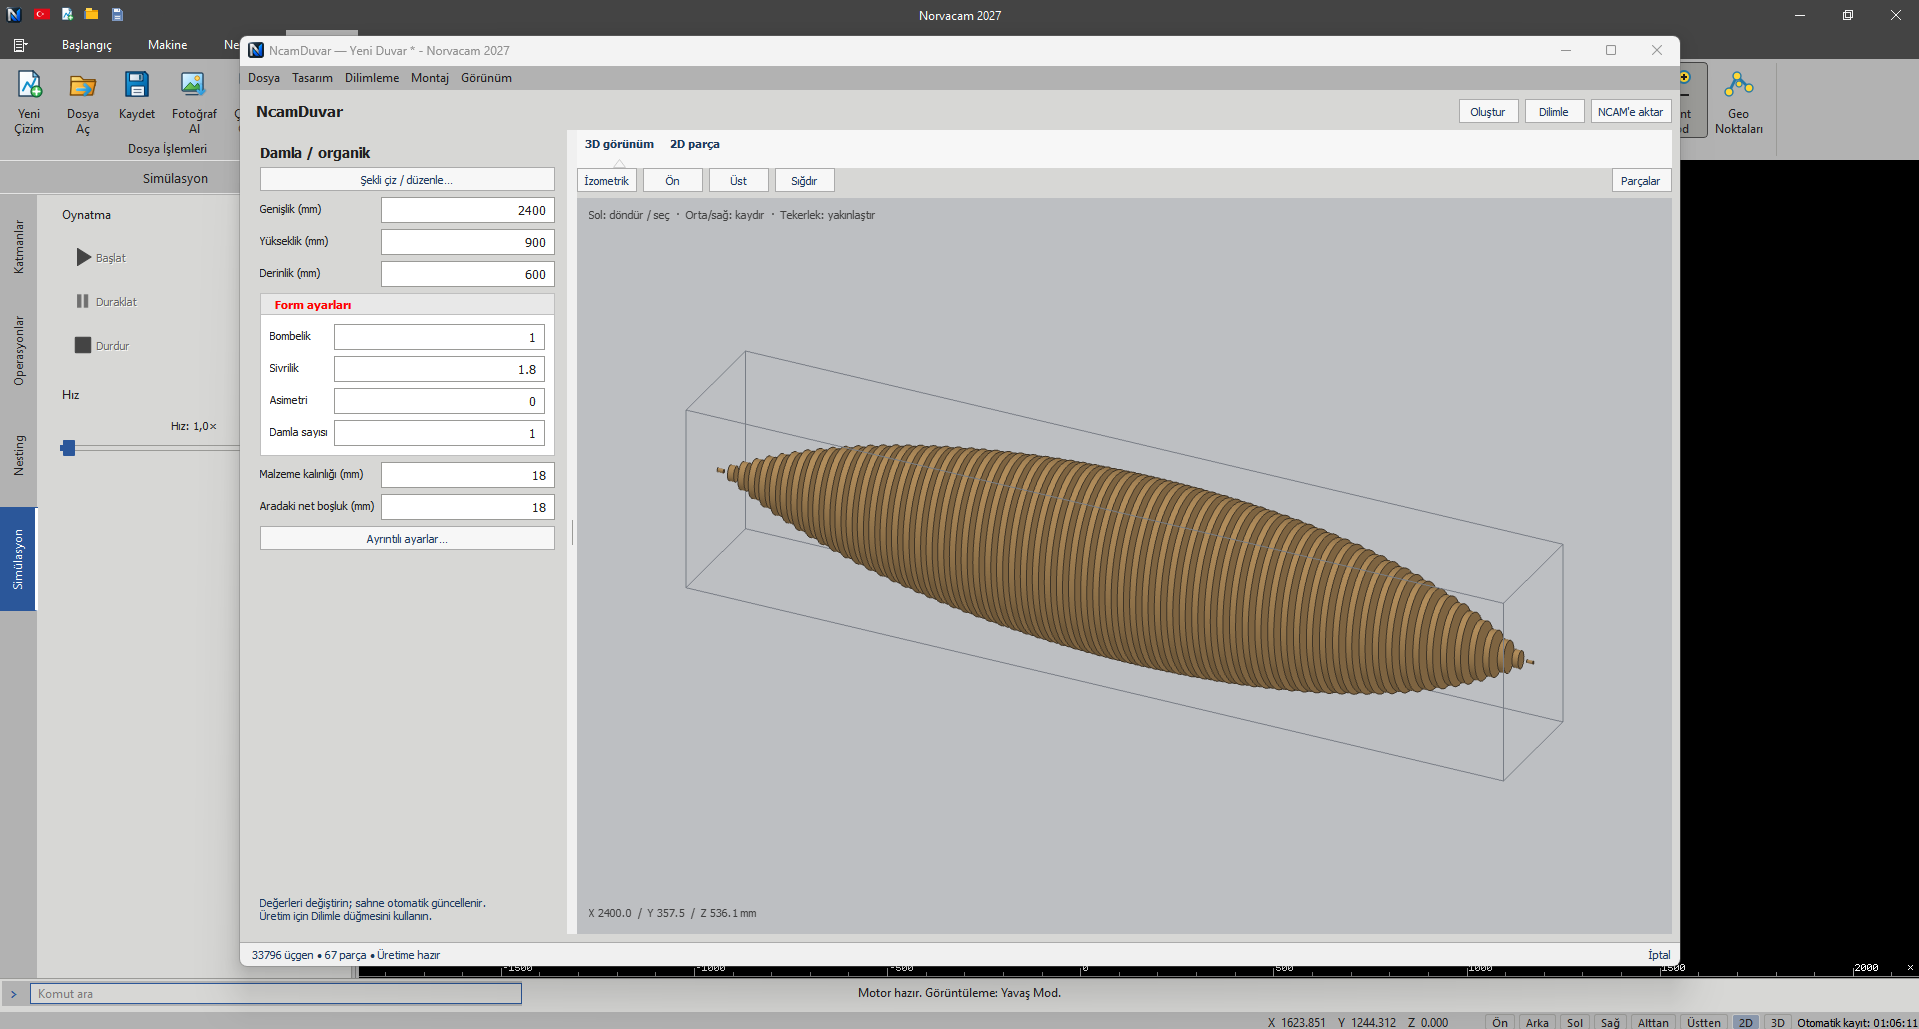Click the yellow folder quick-access icon
The width and height of the screenshot is (1919, 1029).
click(x=92, y=14)
